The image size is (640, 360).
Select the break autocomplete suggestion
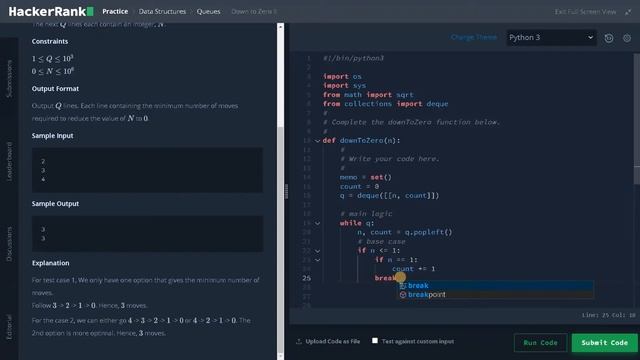pyautogui.click(x=495, y=285)
